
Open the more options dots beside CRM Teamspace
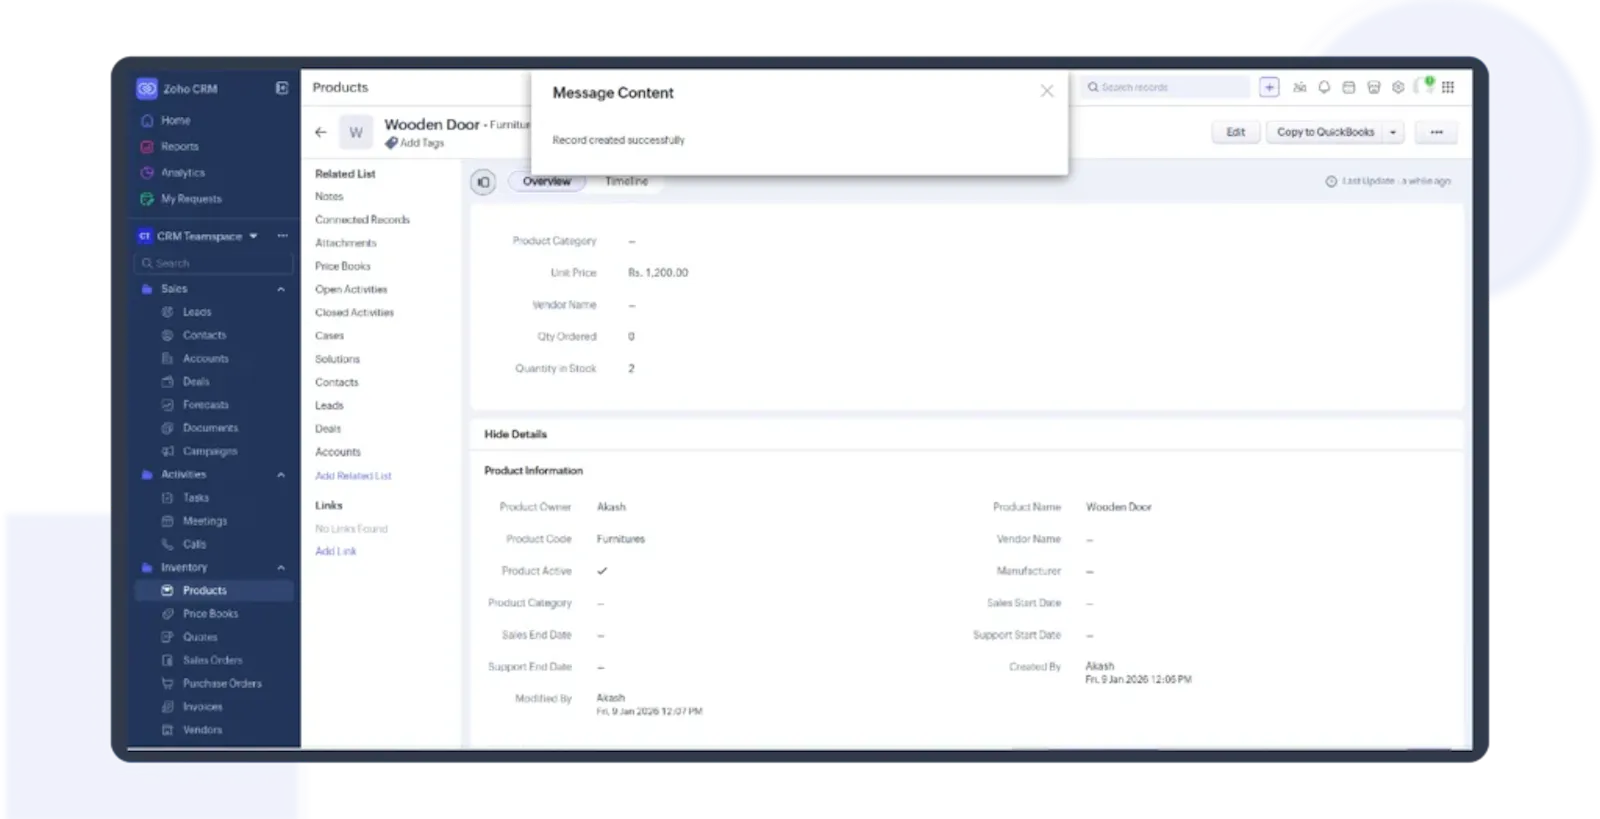tap(283, 236)
